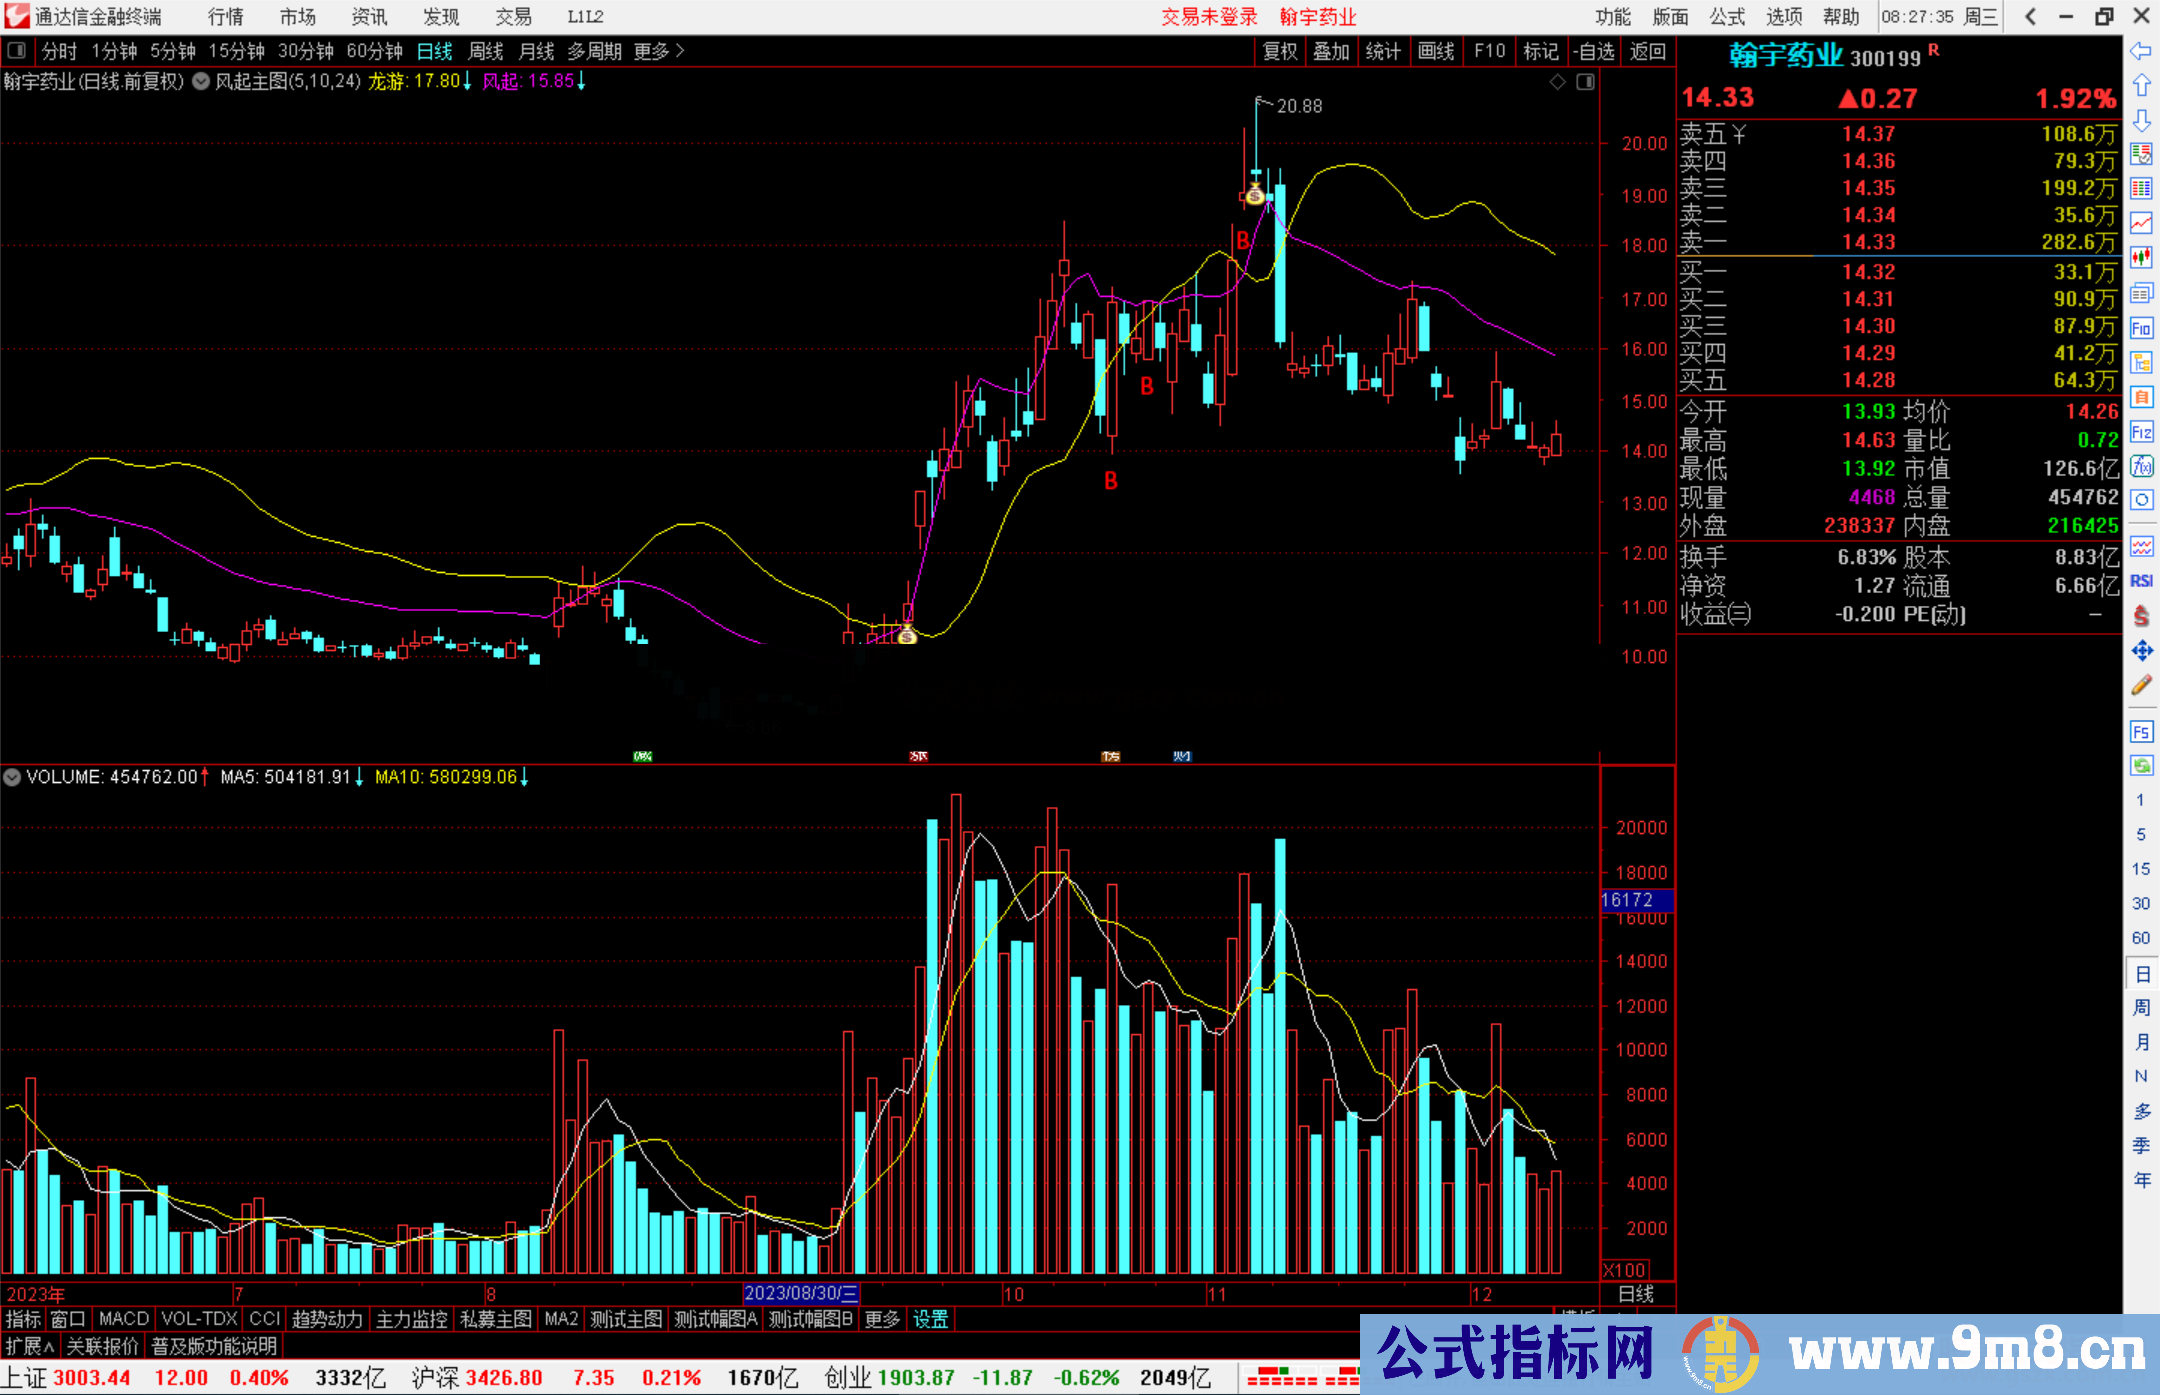Viewport: 2160px width, 1395px height.
Task: Click the F12 sidebar icon
Action: pyautogui.click(x=2141, y=432)
